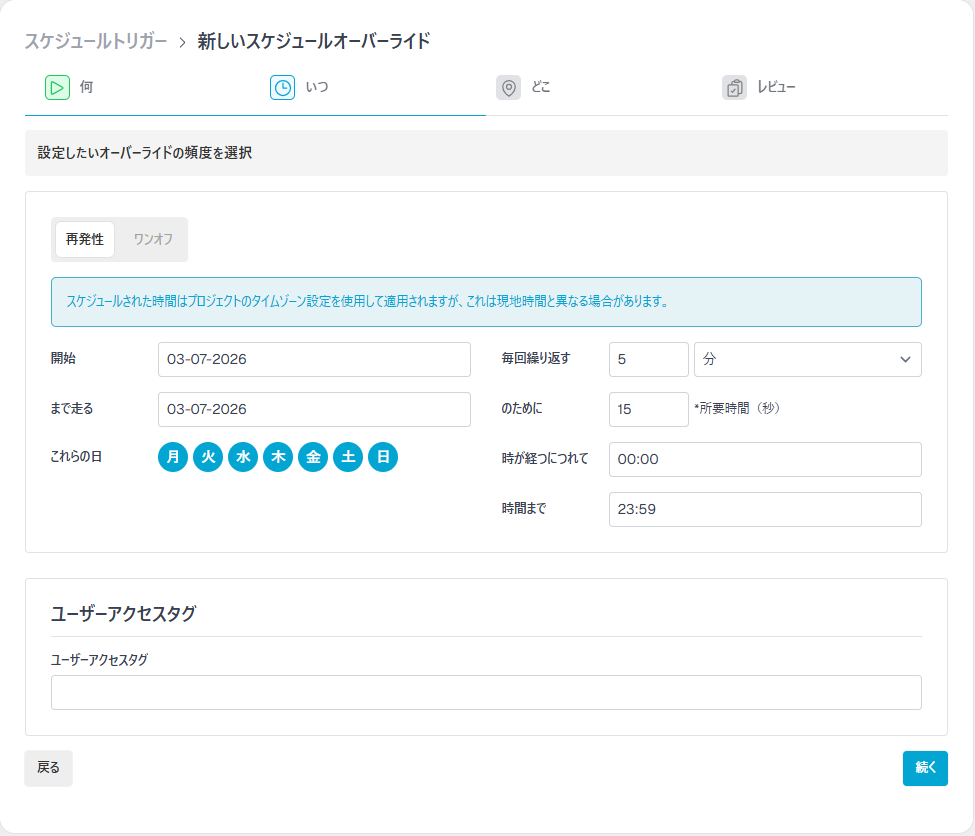Image resolution: width=975 pixels, height=836 pixels.
Task: Click the green play icon for 何 step
Action: (57, 88)
